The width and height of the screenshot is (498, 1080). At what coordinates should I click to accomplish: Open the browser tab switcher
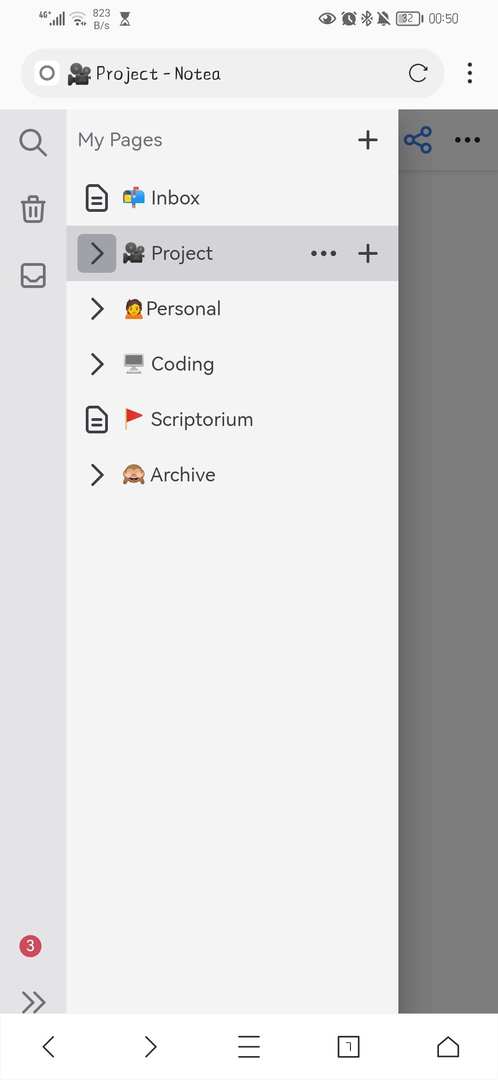pyautogui.click(x=349, y=1047)
